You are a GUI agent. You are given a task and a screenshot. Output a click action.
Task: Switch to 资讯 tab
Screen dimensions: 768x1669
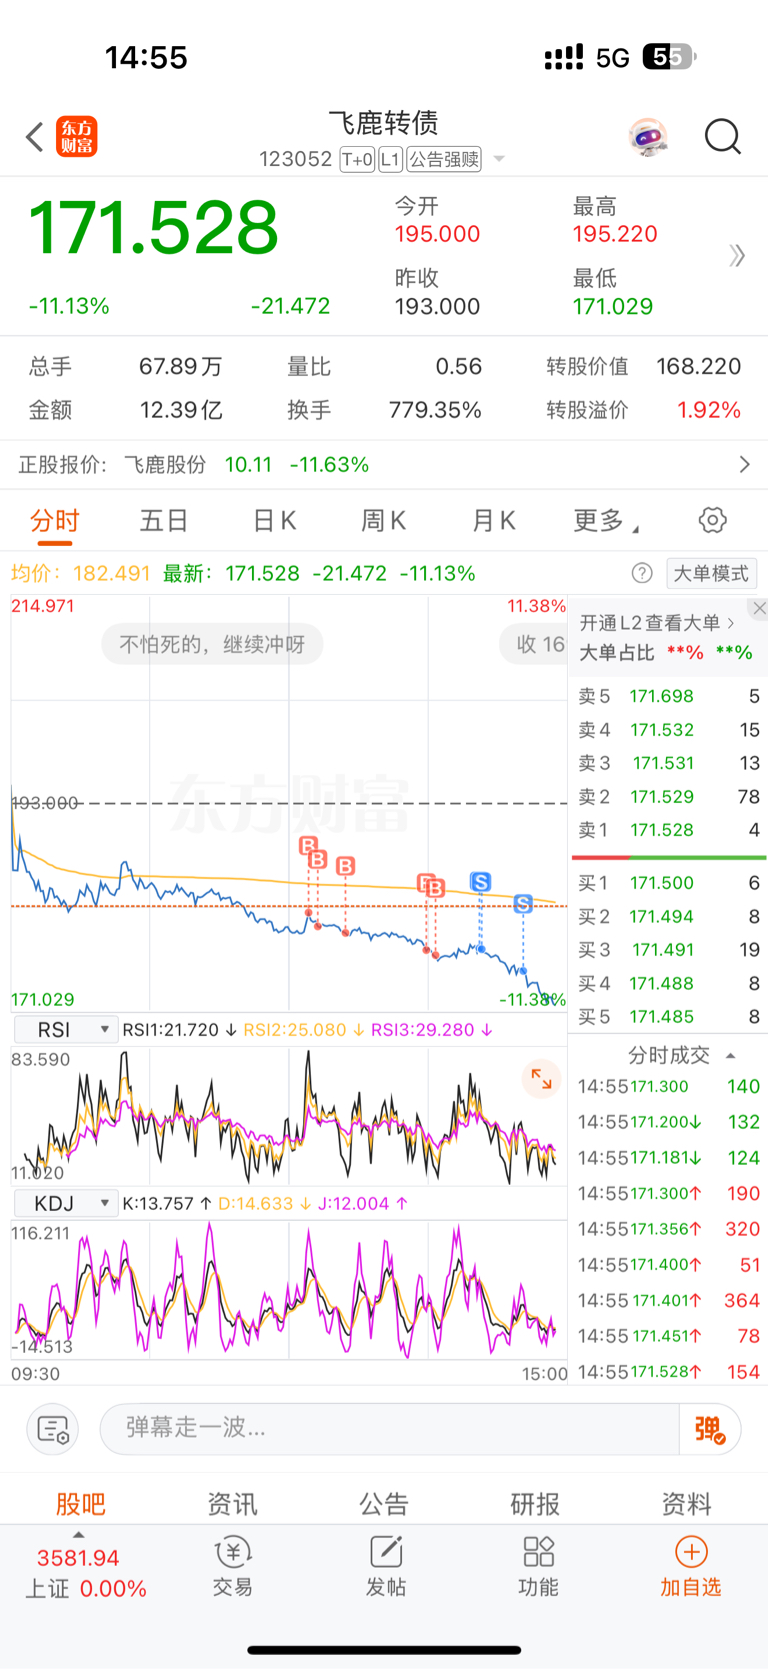tap(232, 1504)
